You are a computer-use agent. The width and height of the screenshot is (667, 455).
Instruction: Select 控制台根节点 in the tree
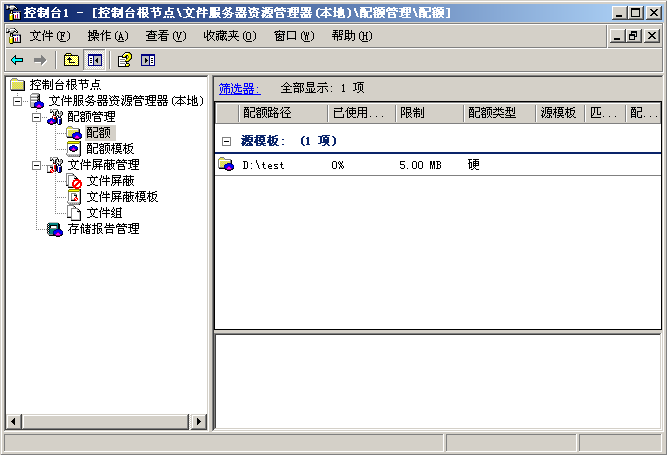pyautogui.click(x=65, y=85)
